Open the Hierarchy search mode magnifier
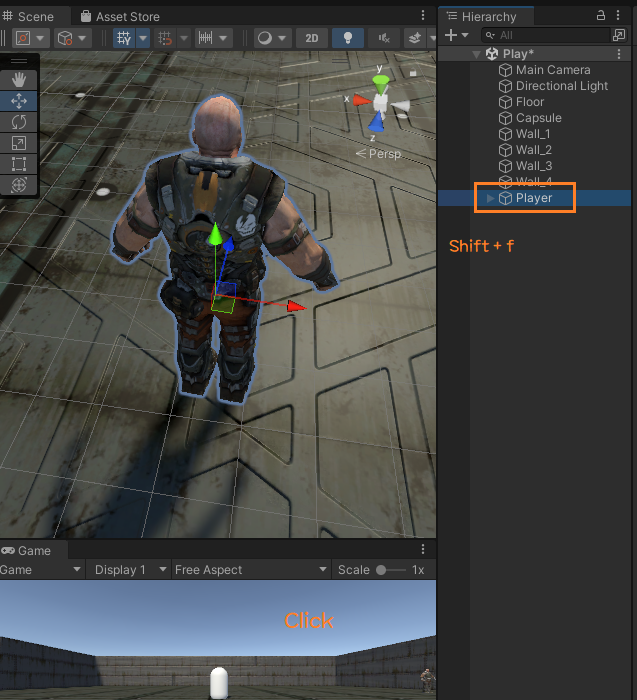This screenshot has width=637, height=700. tap(490, 35)
